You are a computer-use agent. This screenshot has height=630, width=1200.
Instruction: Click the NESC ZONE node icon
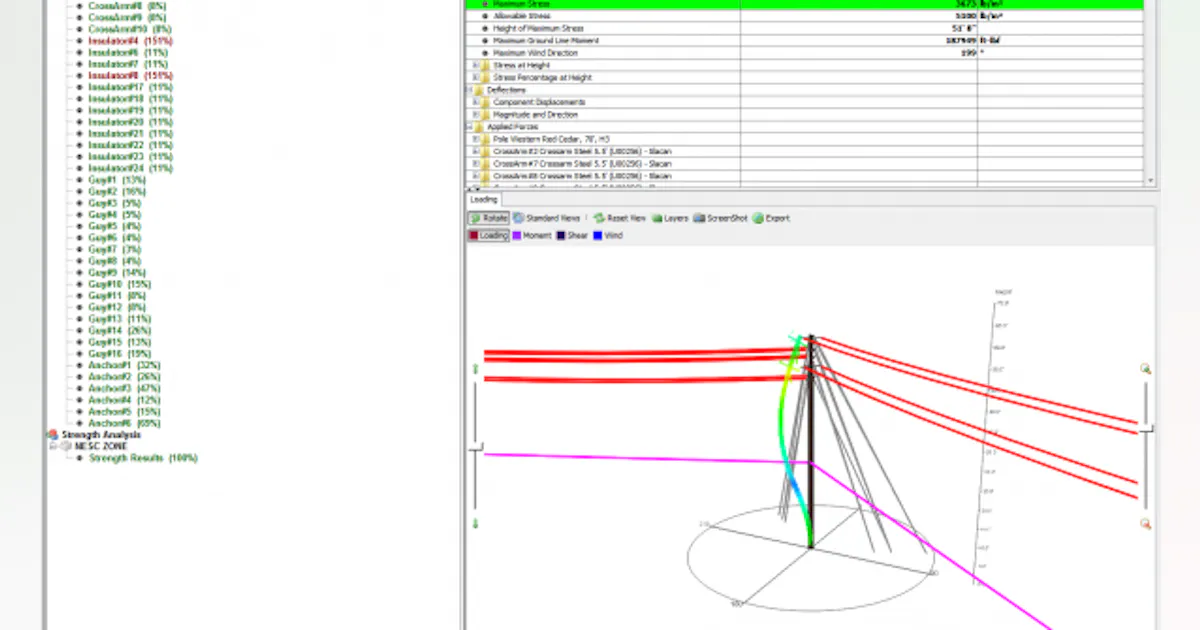point(67,447)
